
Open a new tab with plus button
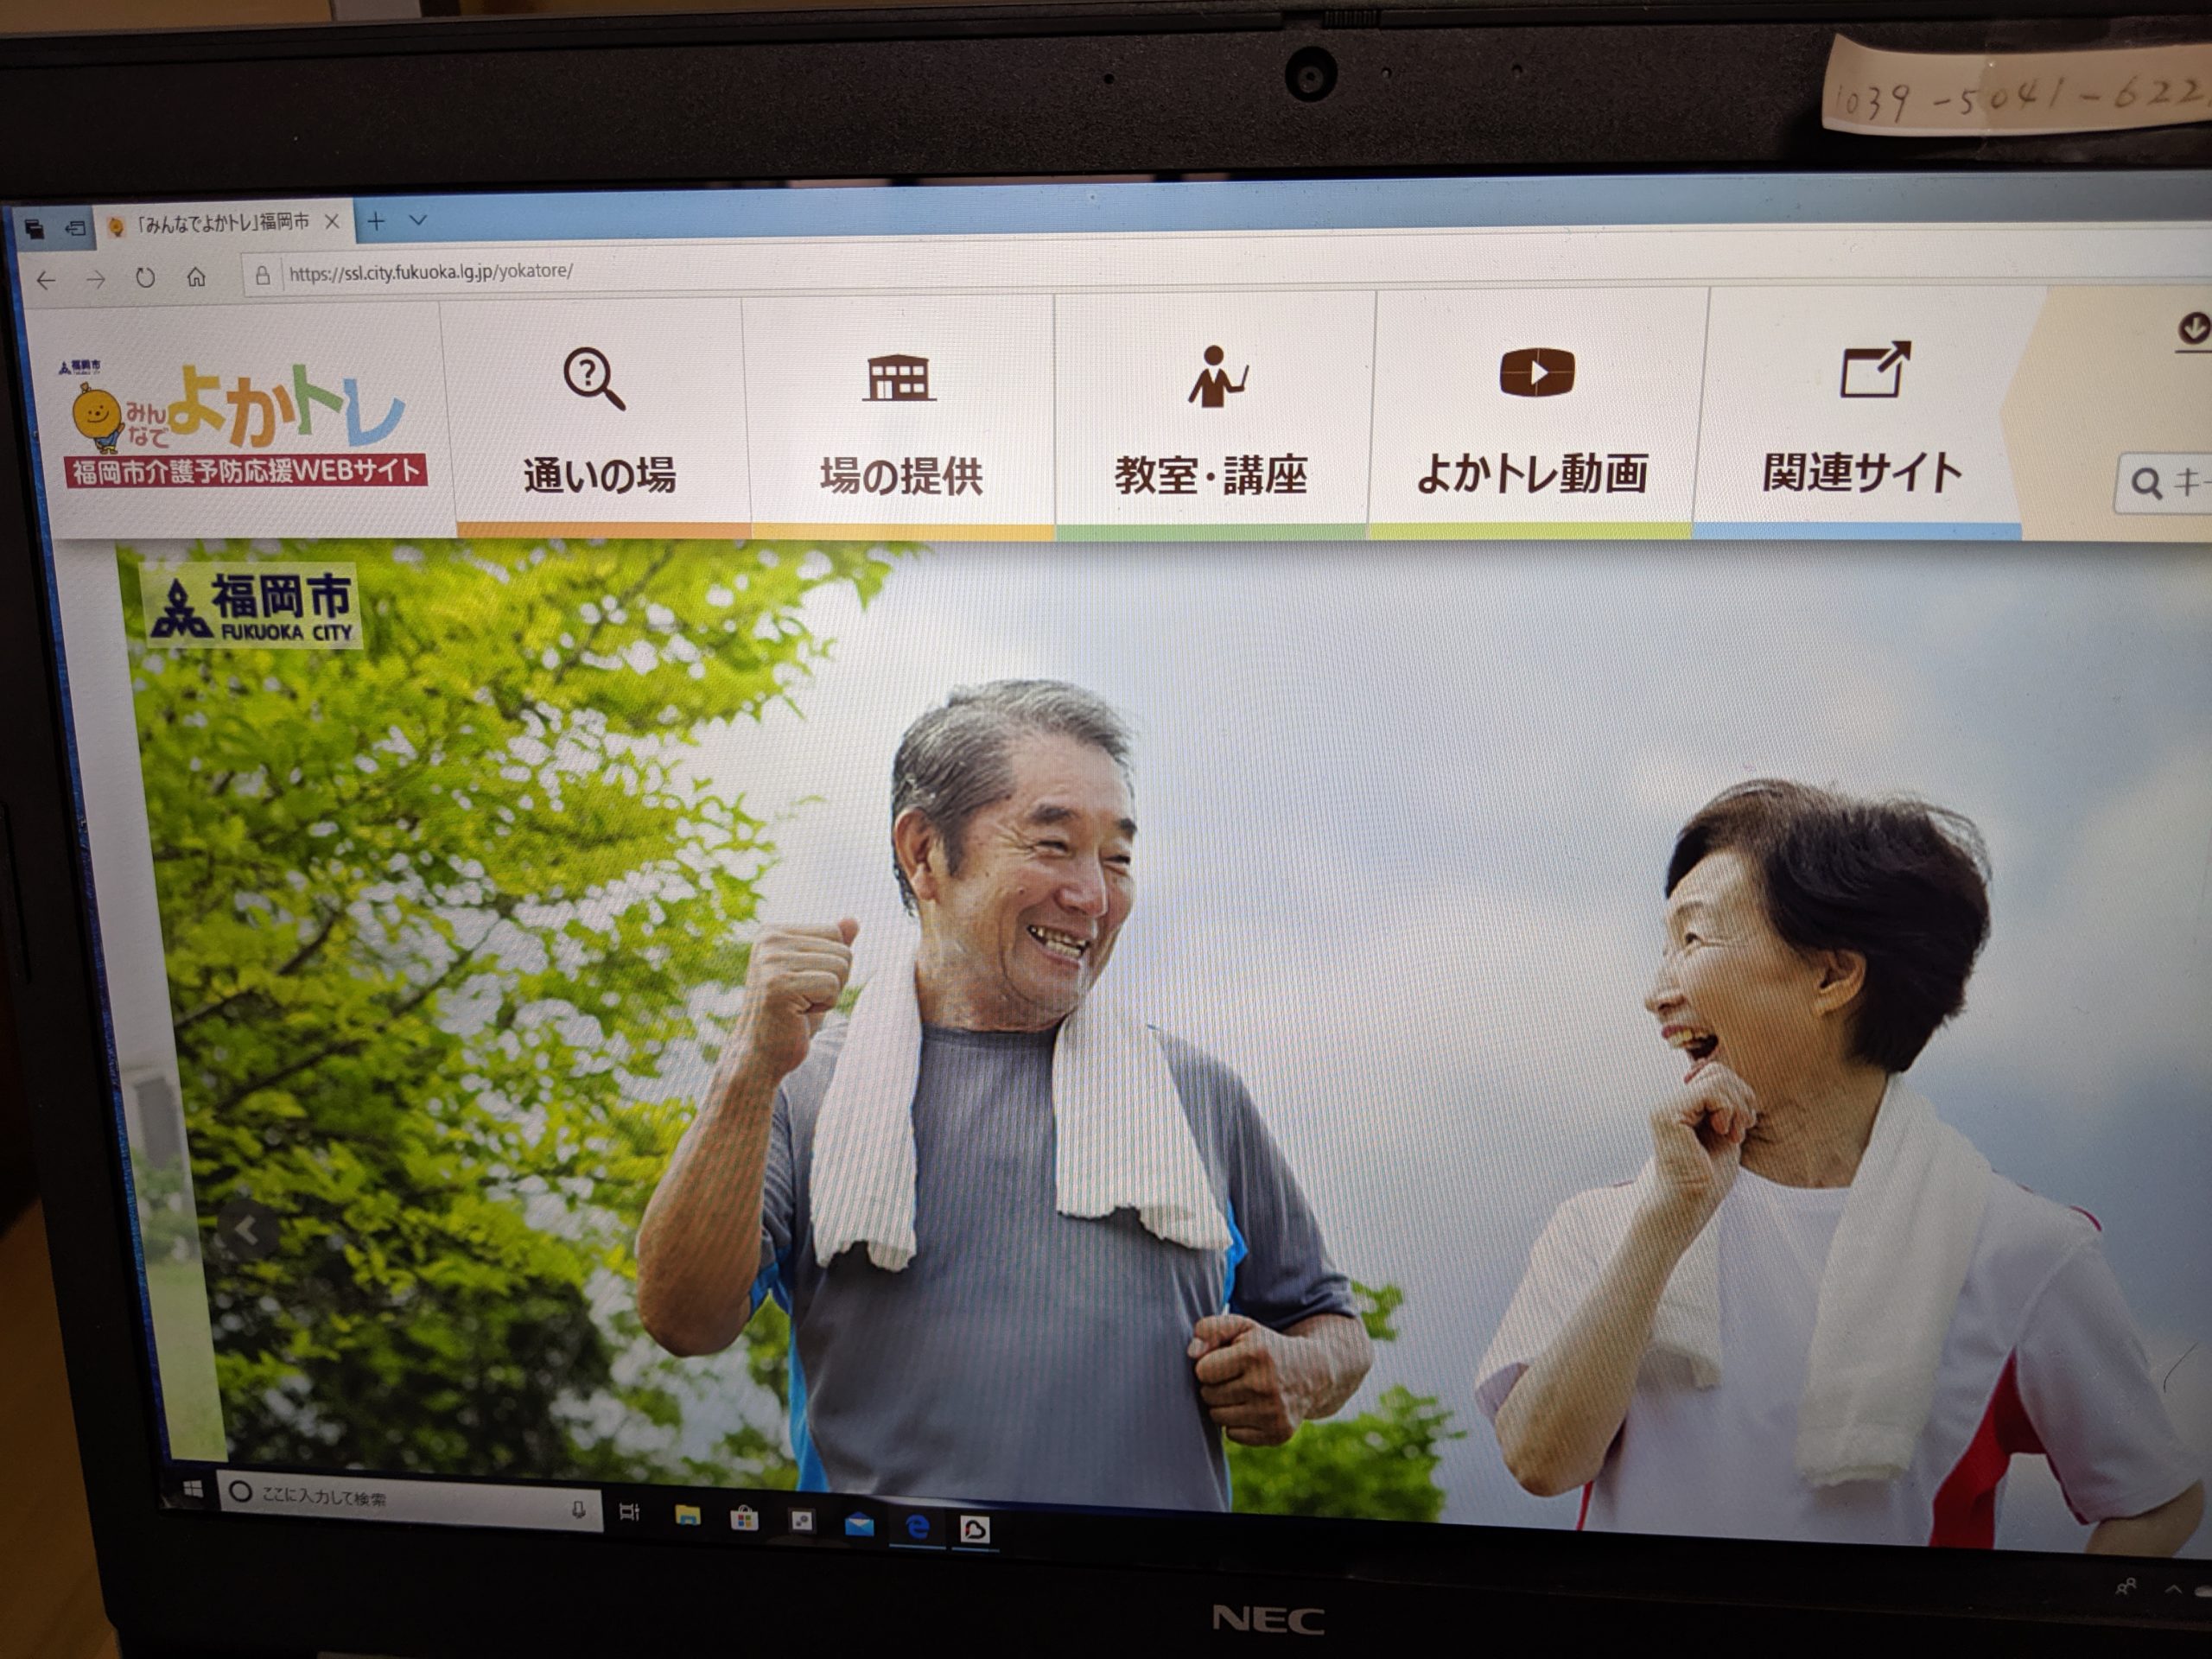click(x=376, y=221)
